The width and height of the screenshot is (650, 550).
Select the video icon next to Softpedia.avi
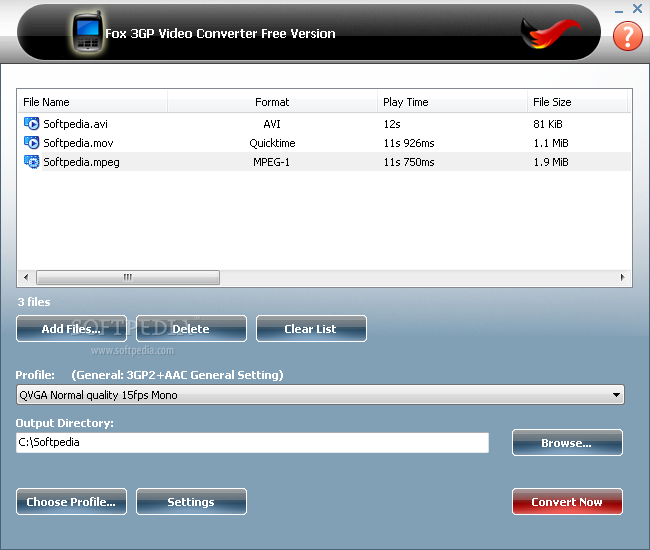coord(32,124)
